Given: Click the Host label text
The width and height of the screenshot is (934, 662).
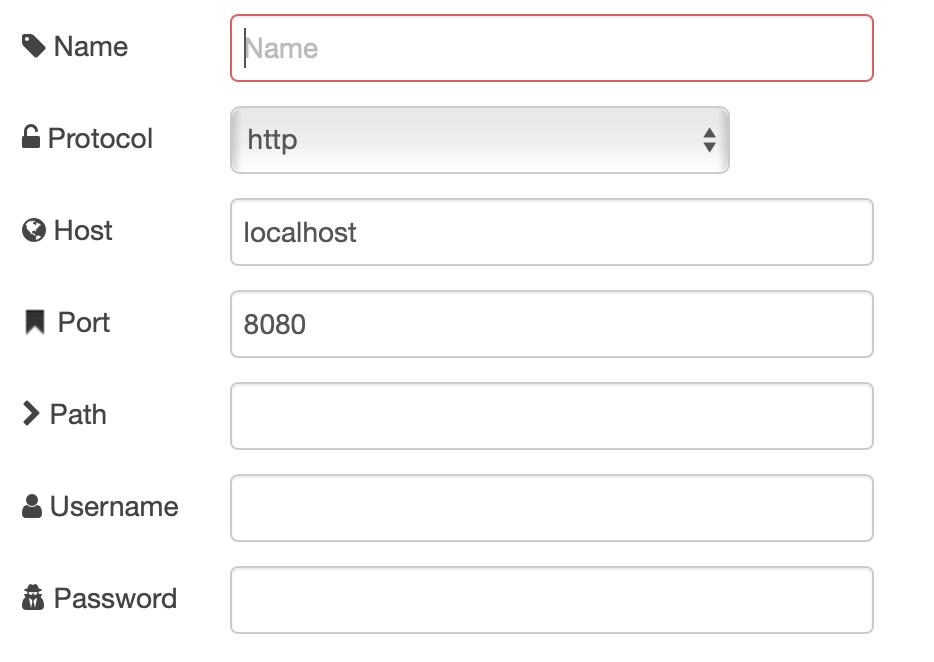Looking at the screenshot, I should 83,231.
